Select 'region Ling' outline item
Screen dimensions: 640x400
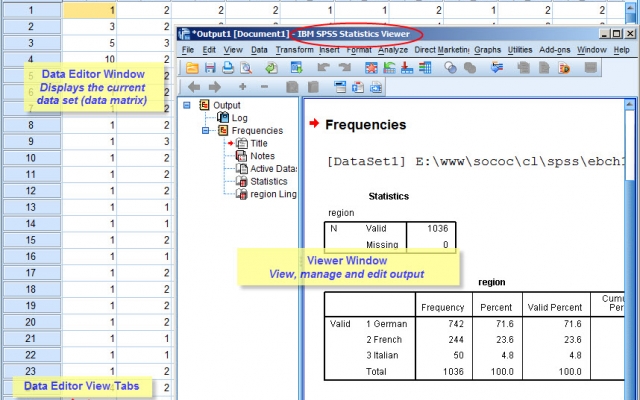[x=273, y=194]
